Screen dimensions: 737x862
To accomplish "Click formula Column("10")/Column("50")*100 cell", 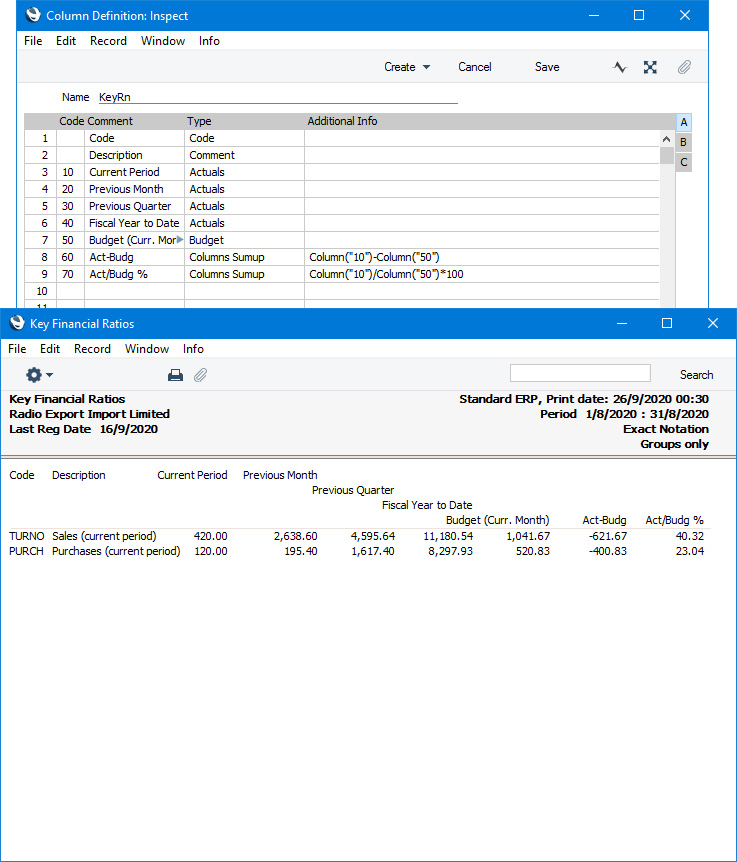I will coord(482,274).
